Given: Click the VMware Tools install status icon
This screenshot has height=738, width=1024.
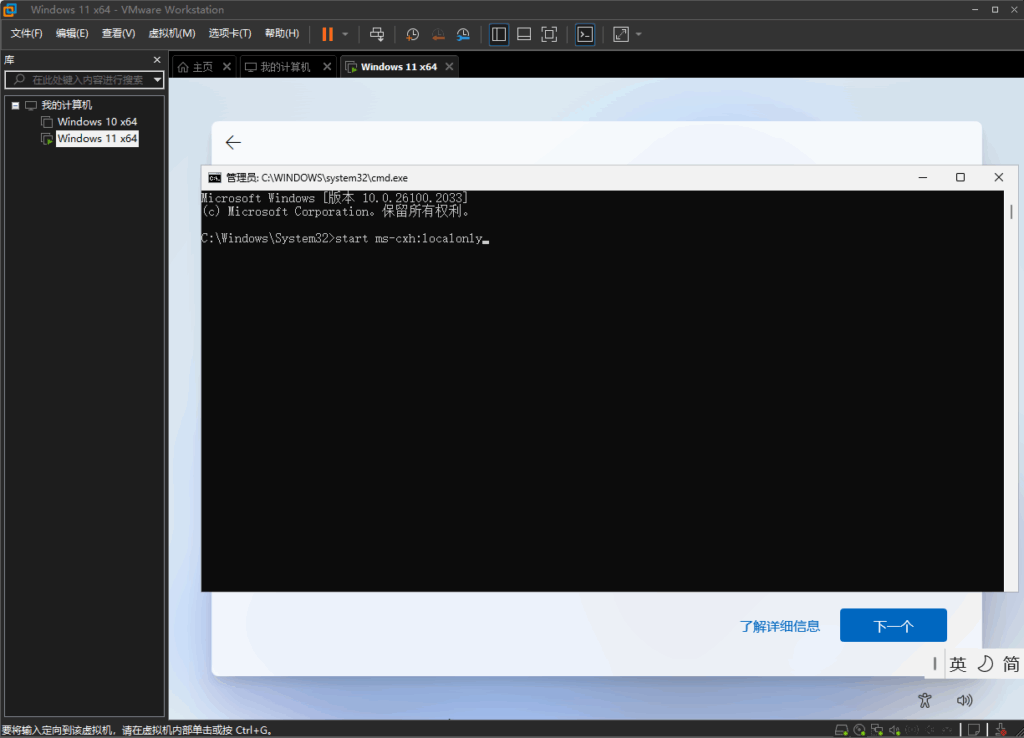Looking at the screenshot, I should [x=1000, y=730].
